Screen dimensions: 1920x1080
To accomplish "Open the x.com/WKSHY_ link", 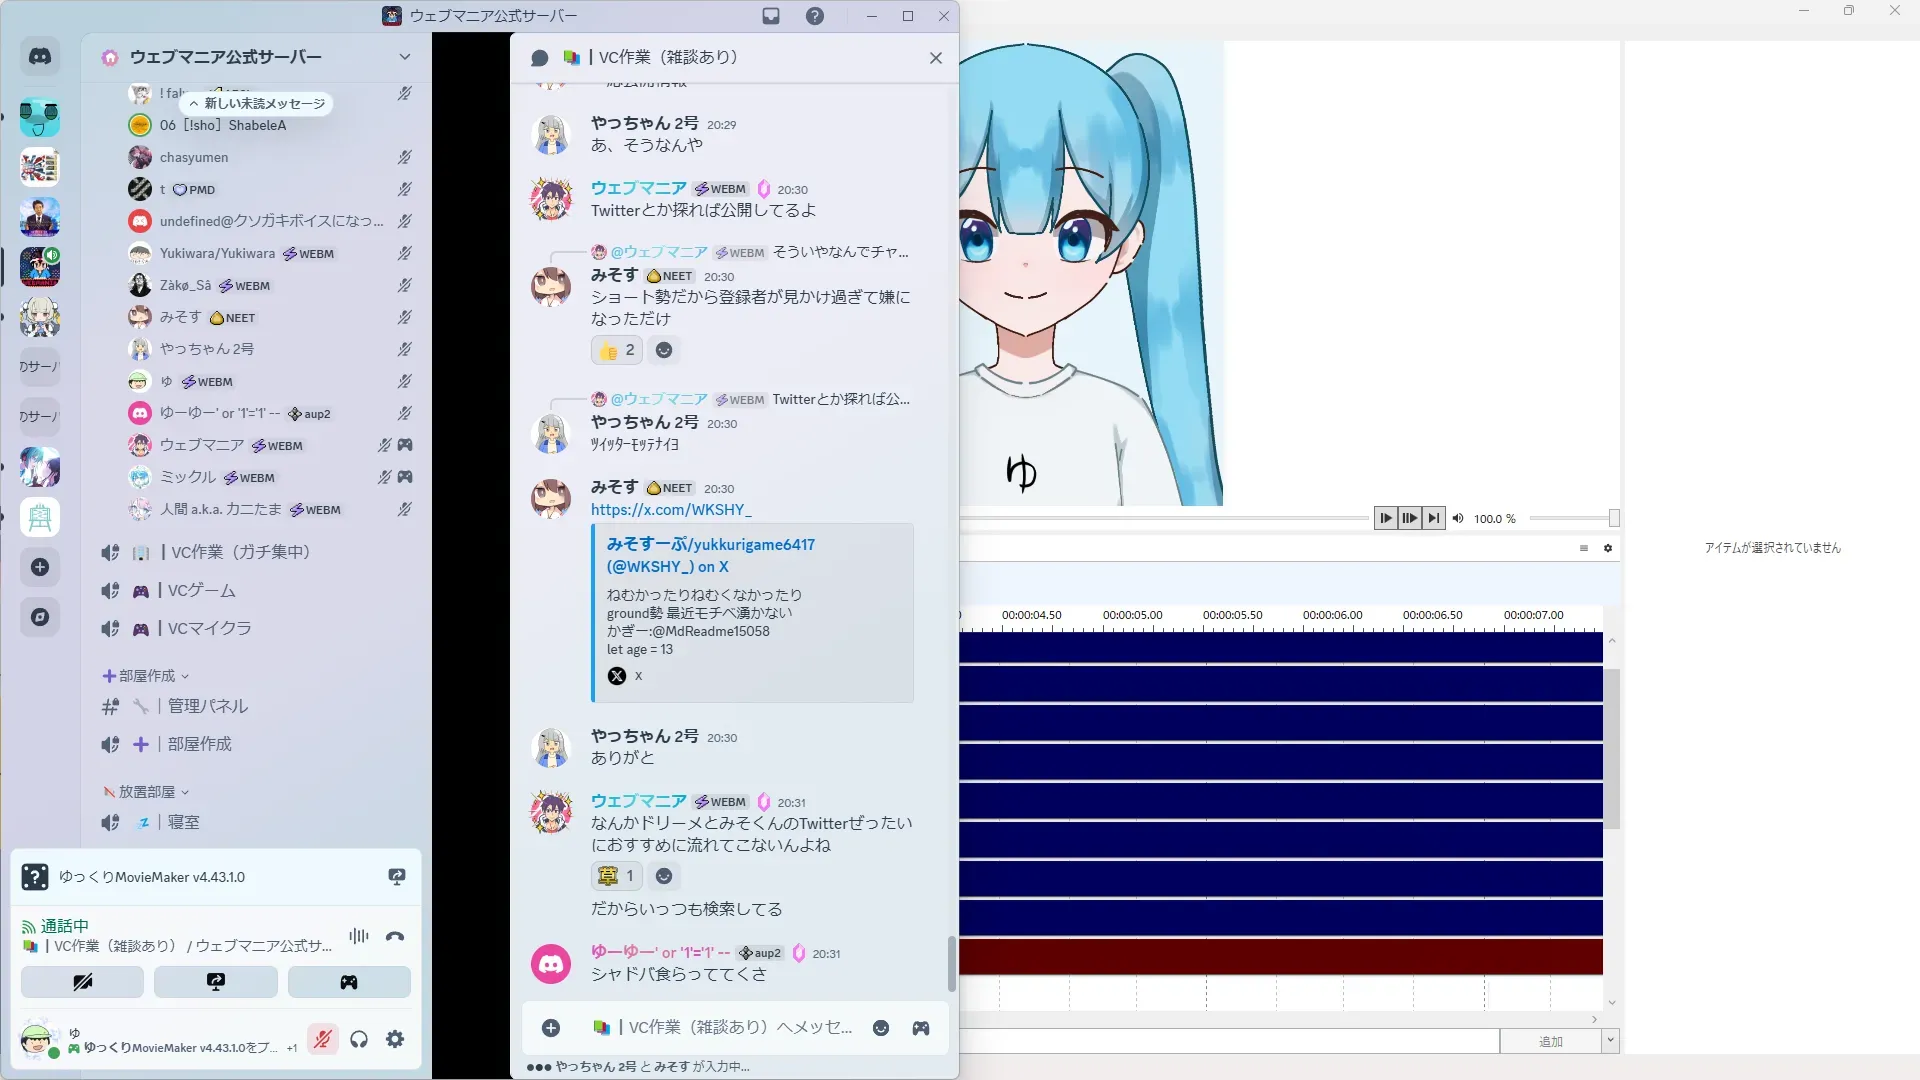I will pos(670,510).
